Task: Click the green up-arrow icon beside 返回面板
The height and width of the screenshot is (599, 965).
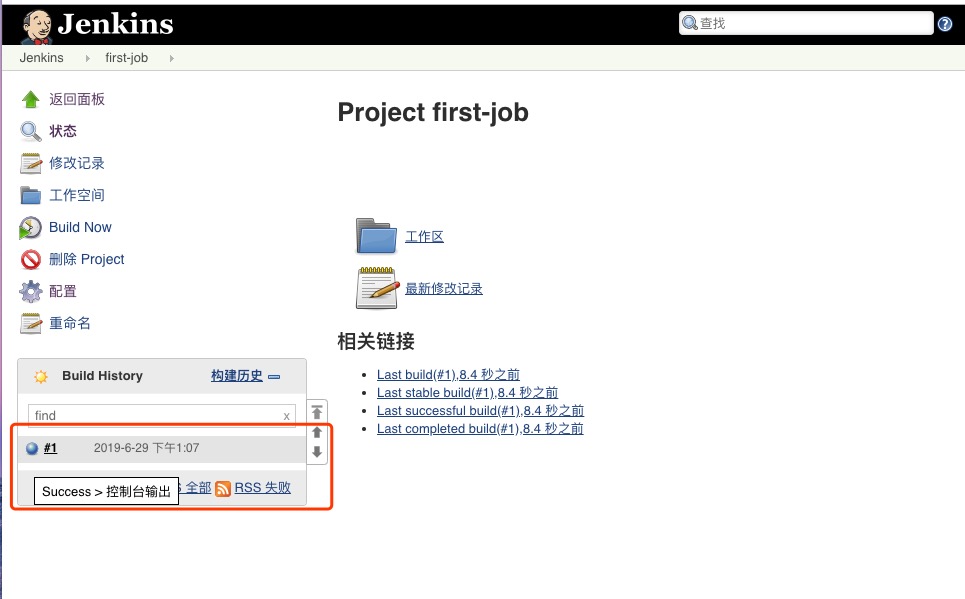Action: tap(30, 99)
